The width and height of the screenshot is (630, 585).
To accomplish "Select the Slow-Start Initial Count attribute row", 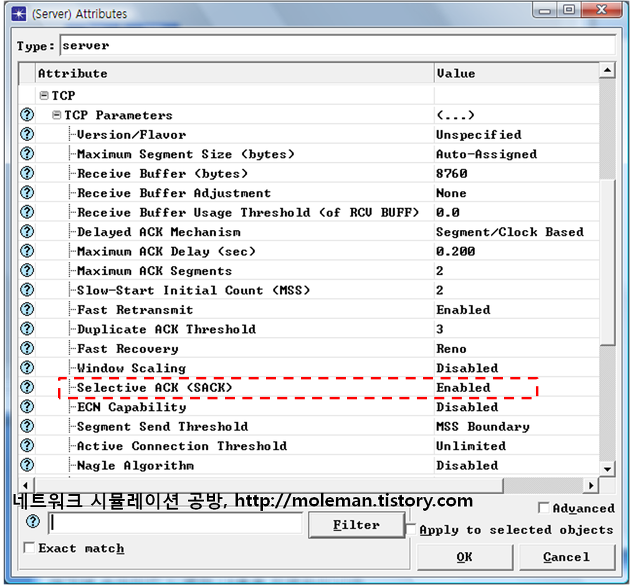I will (309, 290).
